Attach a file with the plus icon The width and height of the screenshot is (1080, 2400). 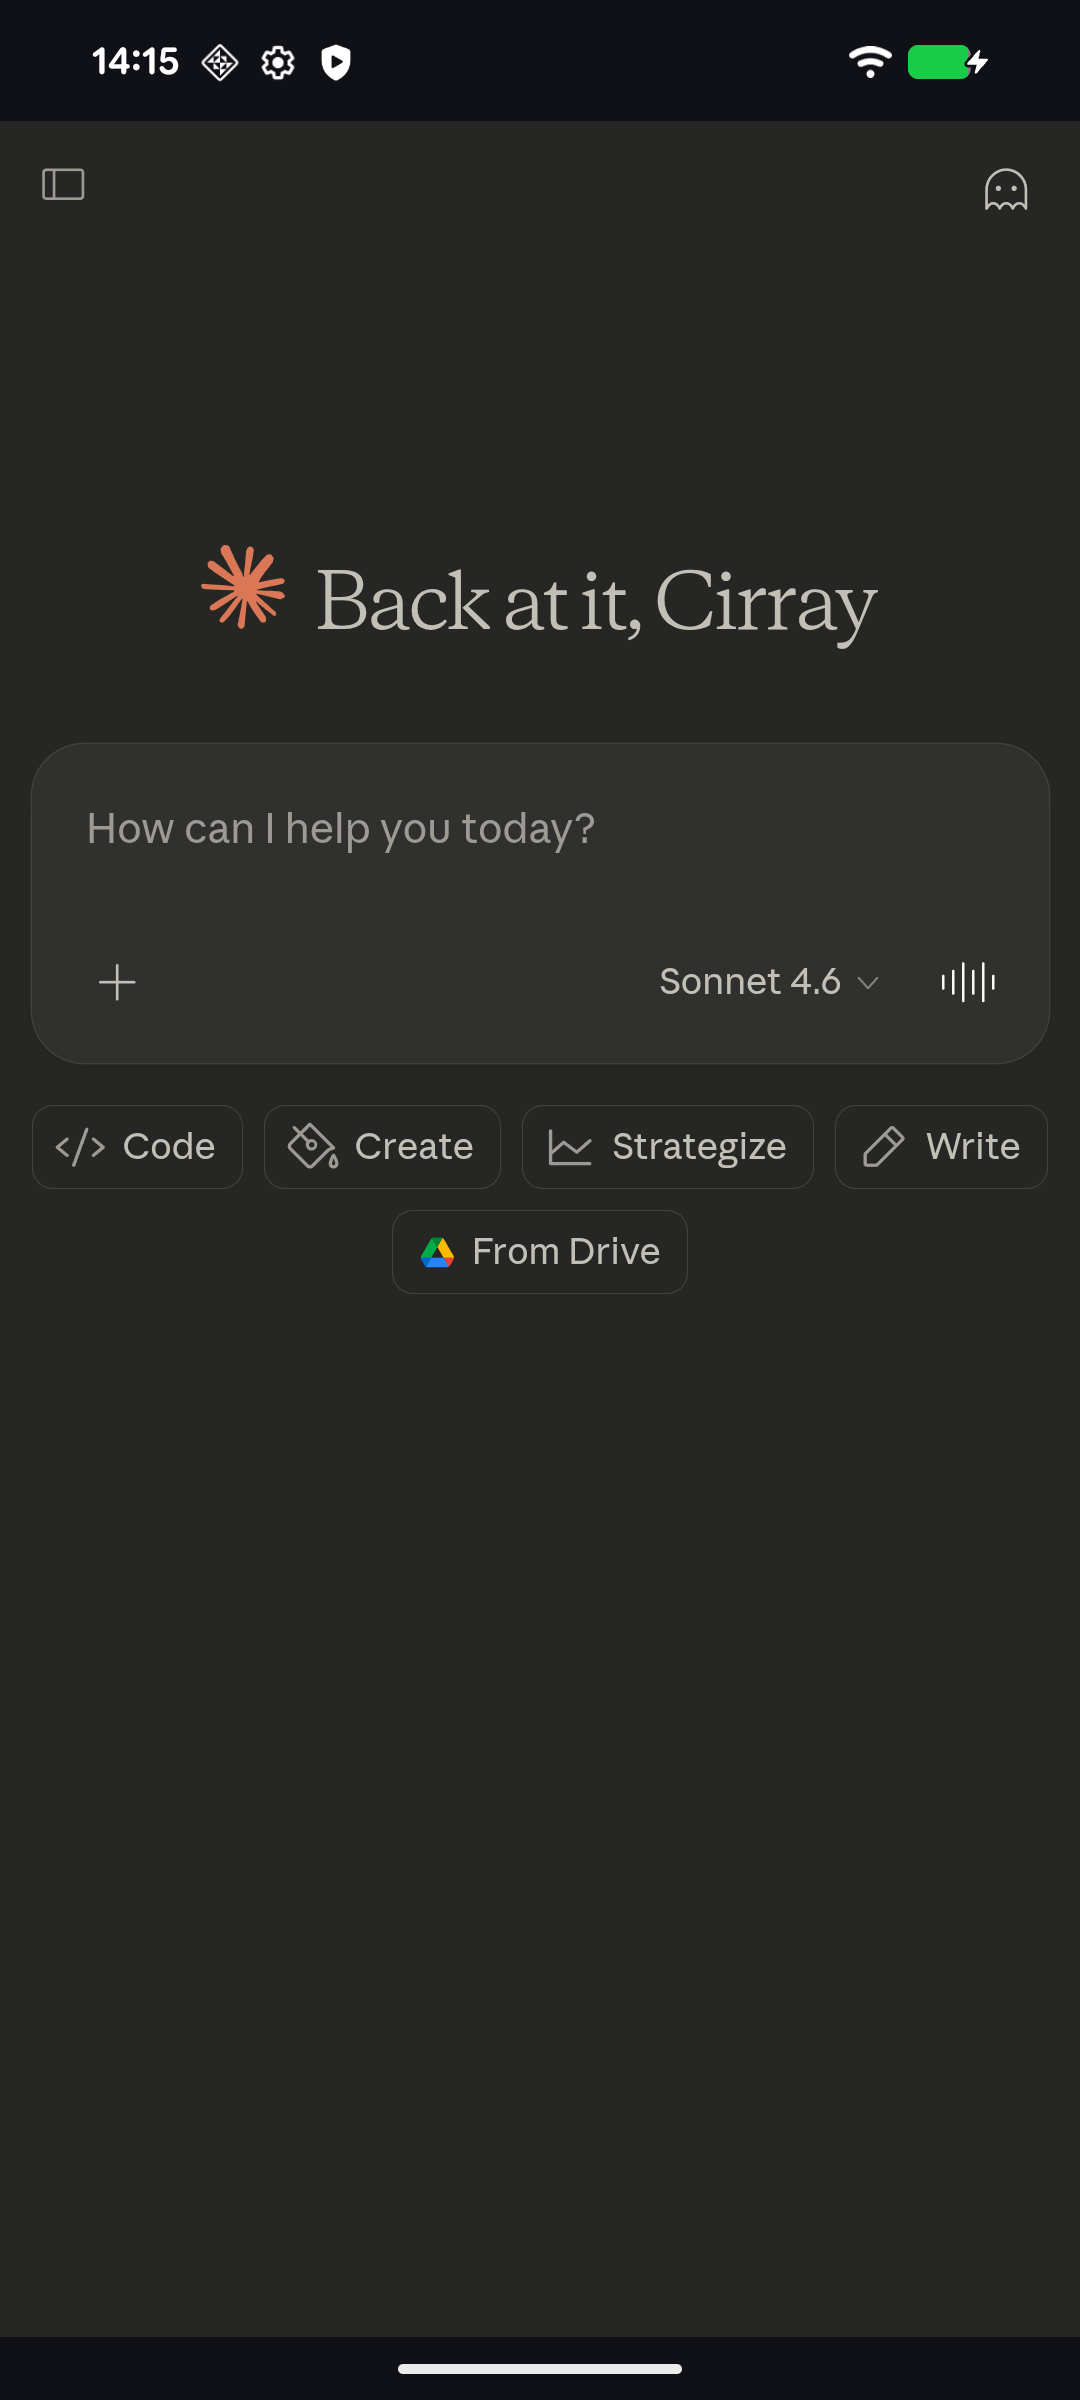coord(117,981)
